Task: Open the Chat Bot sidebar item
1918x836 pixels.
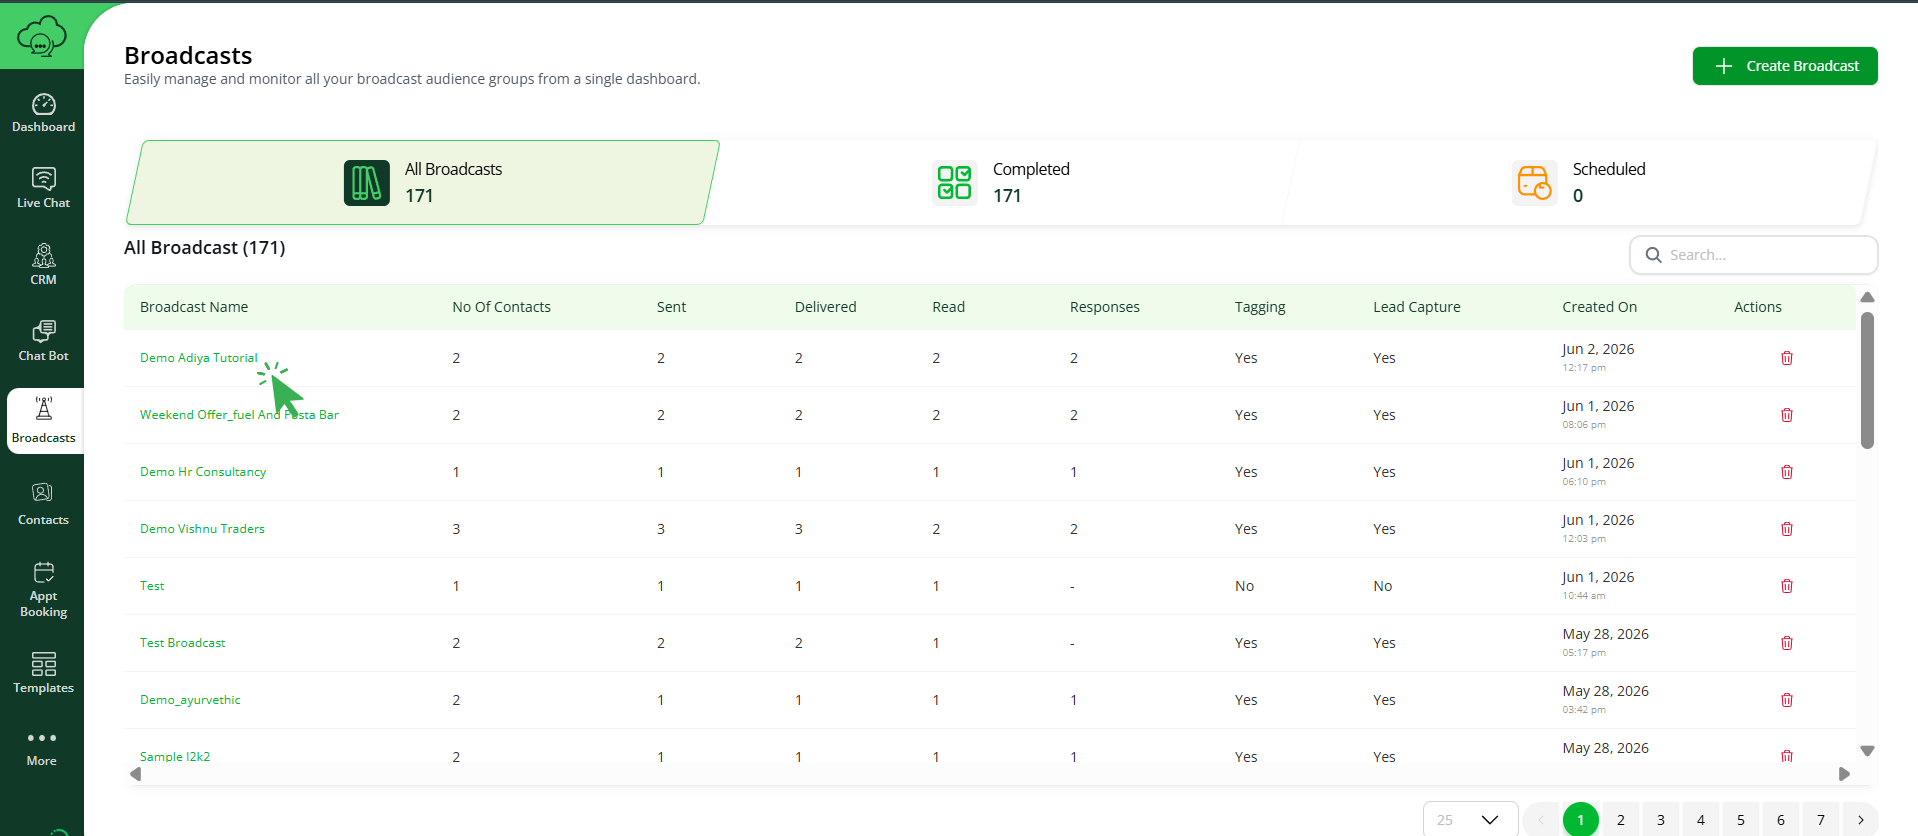Action: tap(43, 341)
